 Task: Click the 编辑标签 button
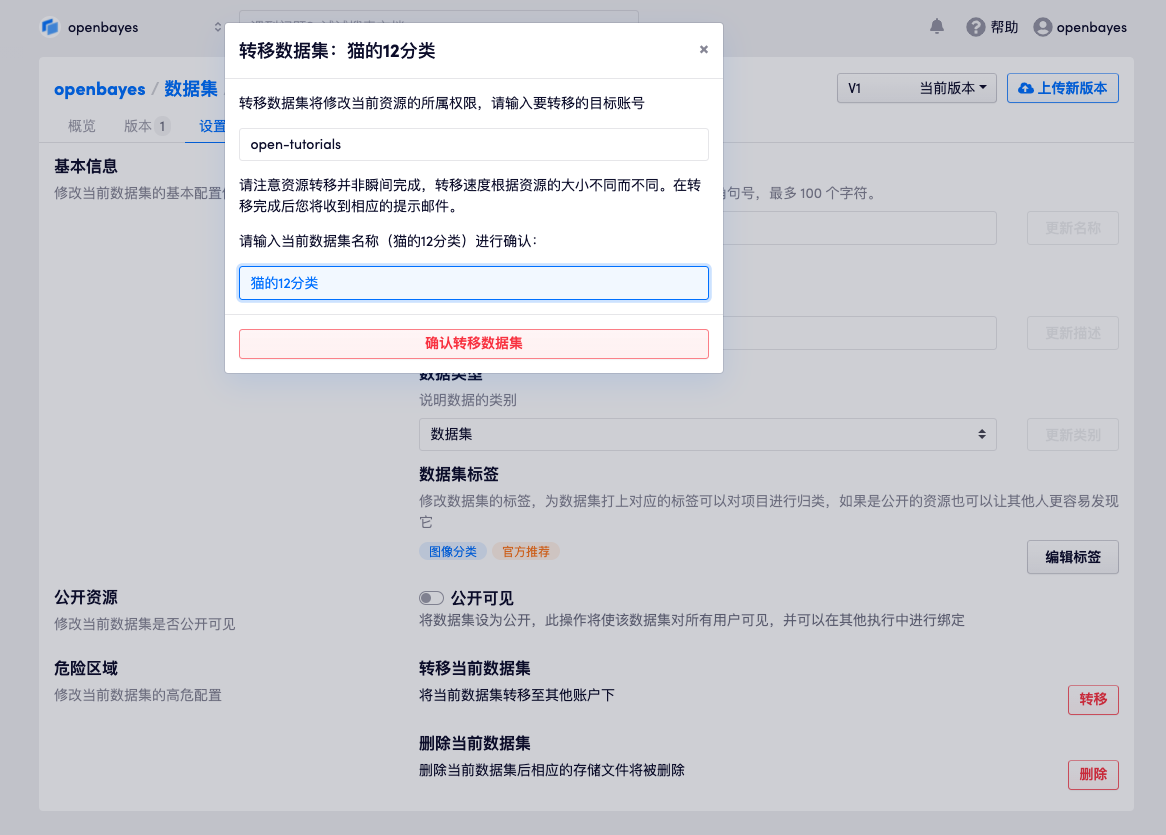coord(1072,557)
